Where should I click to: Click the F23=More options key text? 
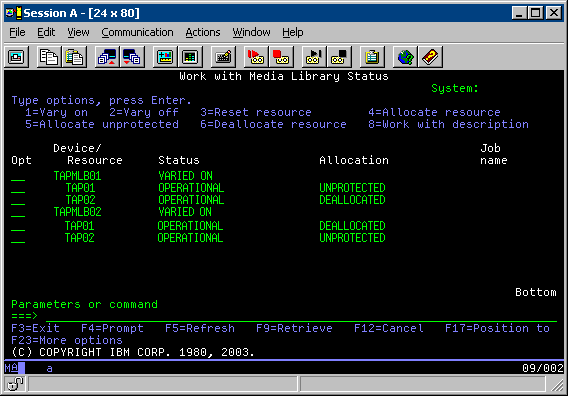[x=67, y=340]
